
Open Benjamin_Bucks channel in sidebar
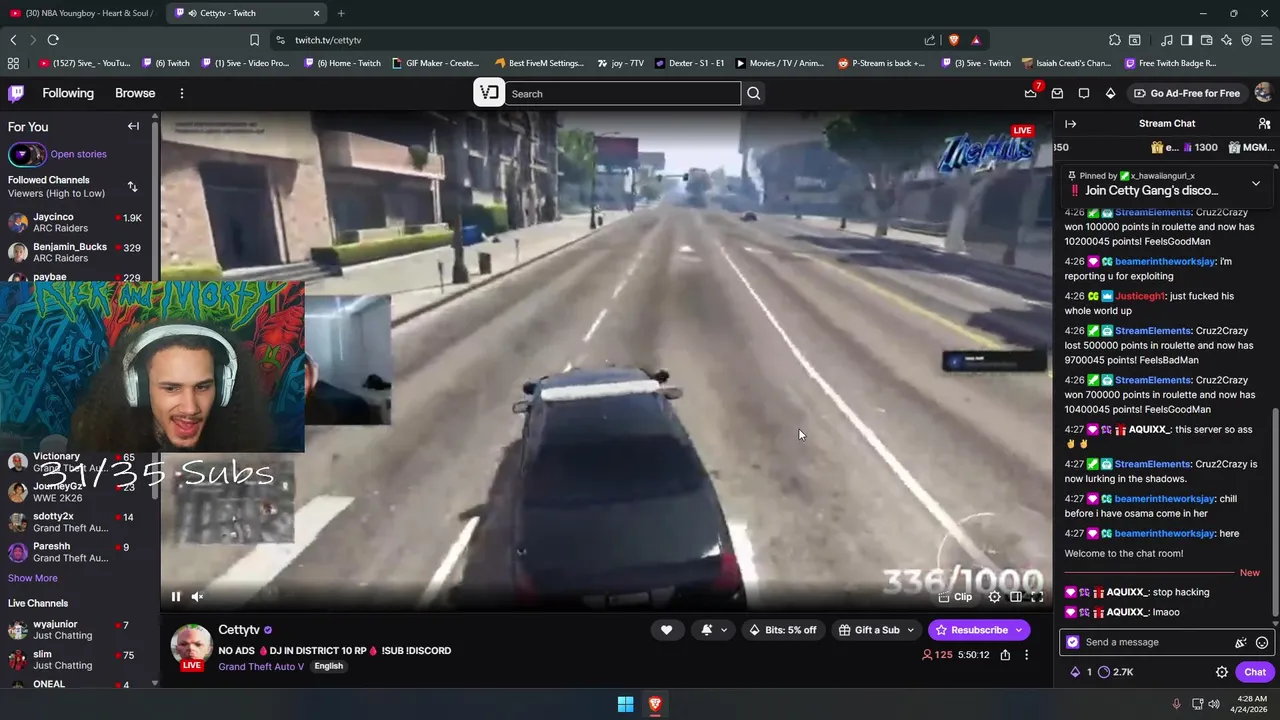tap(75, 252)
